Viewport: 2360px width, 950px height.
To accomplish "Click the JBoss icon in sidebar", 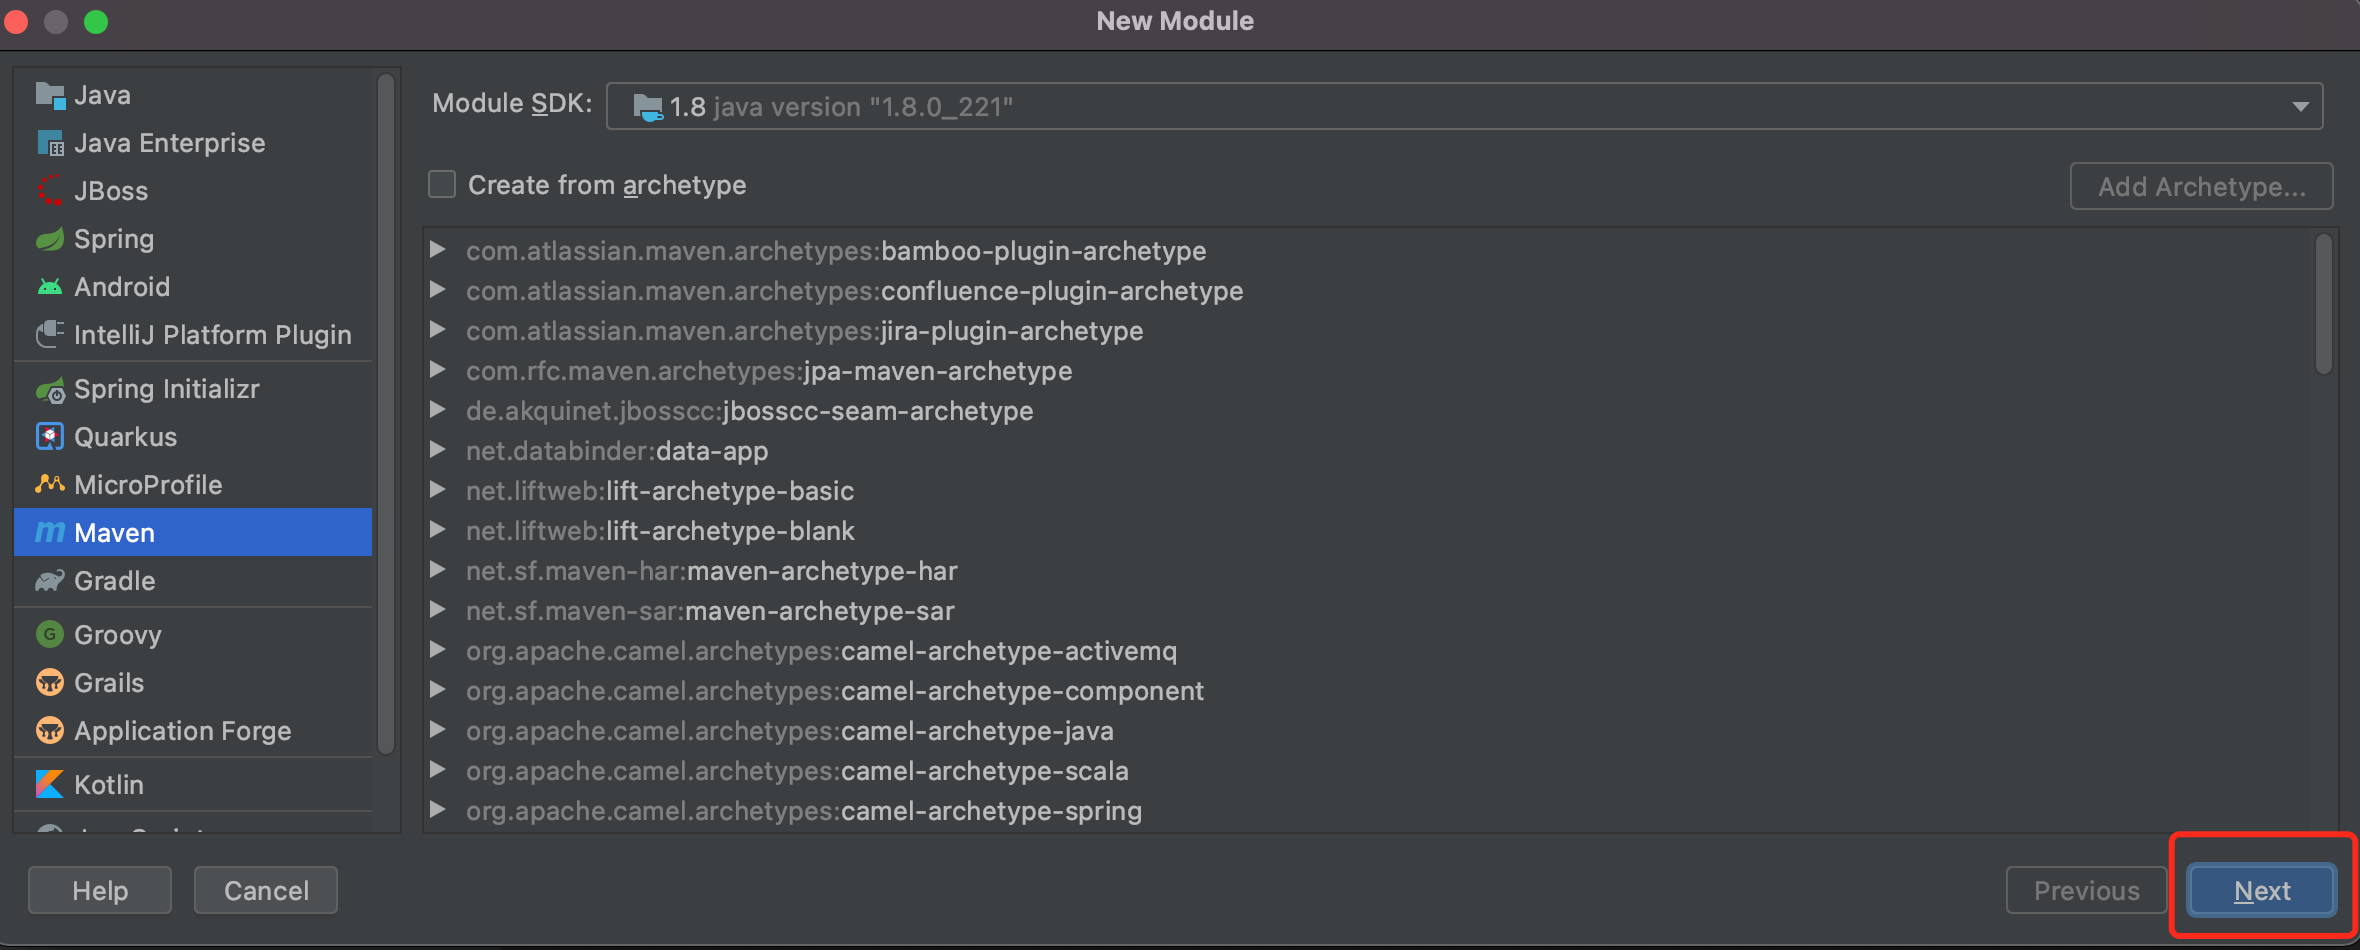I will click(49, 191).
